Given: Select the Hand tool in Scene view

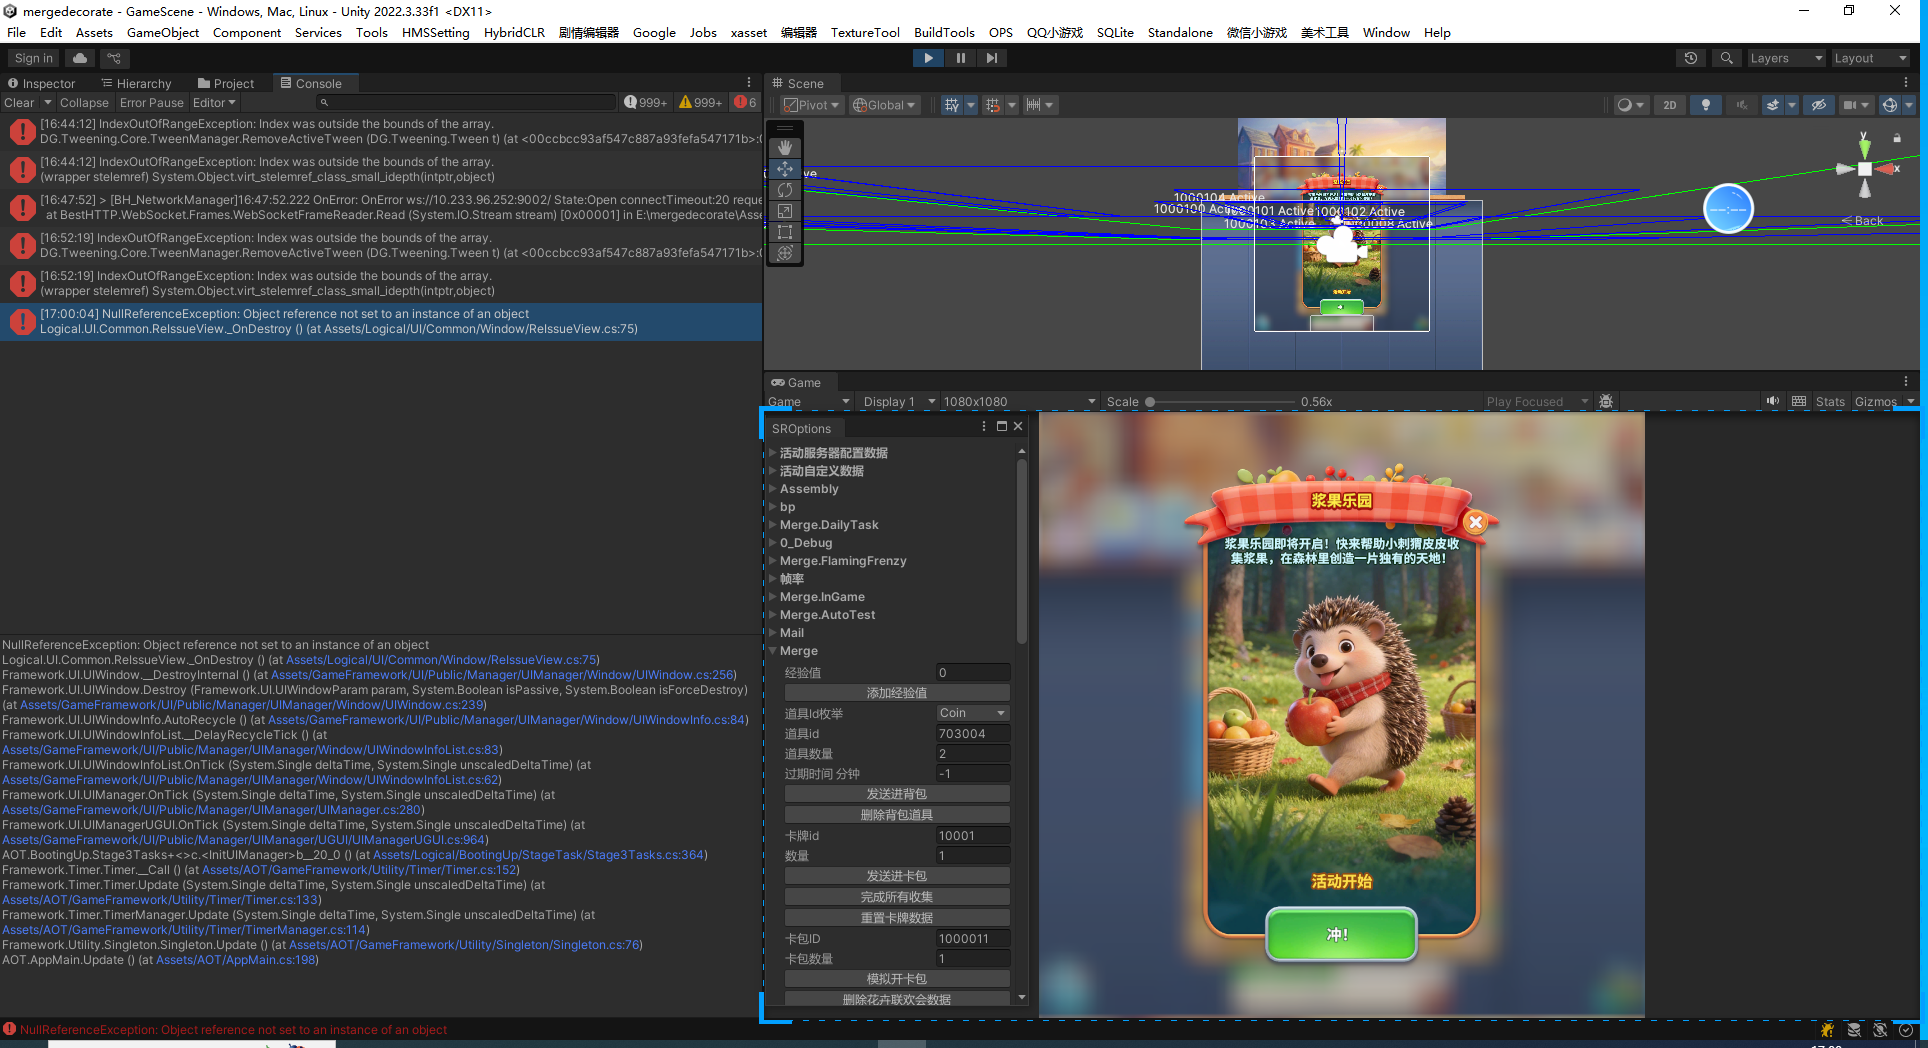Looking at the screenshot, I should pyautogui.click(x=785, y=148).
